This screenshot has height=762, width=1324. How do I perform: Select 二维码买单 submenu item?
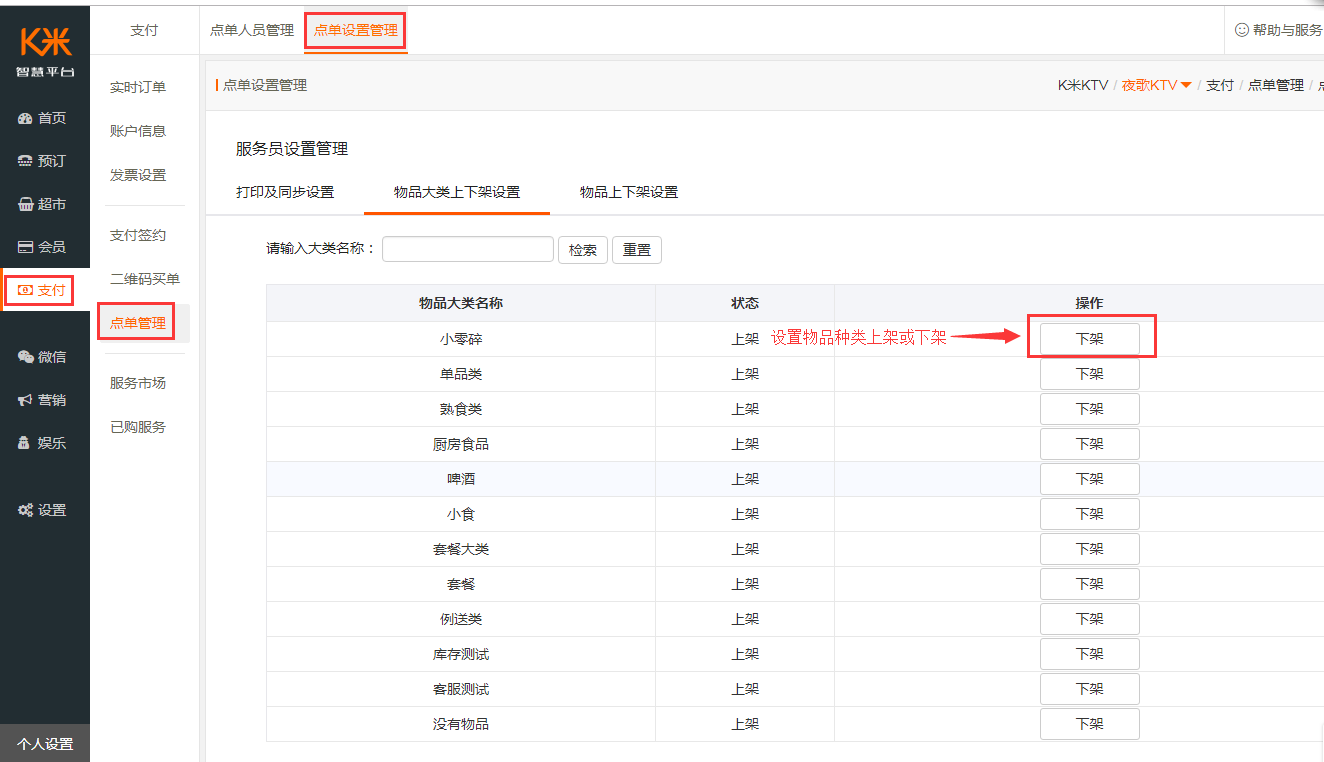145,279
